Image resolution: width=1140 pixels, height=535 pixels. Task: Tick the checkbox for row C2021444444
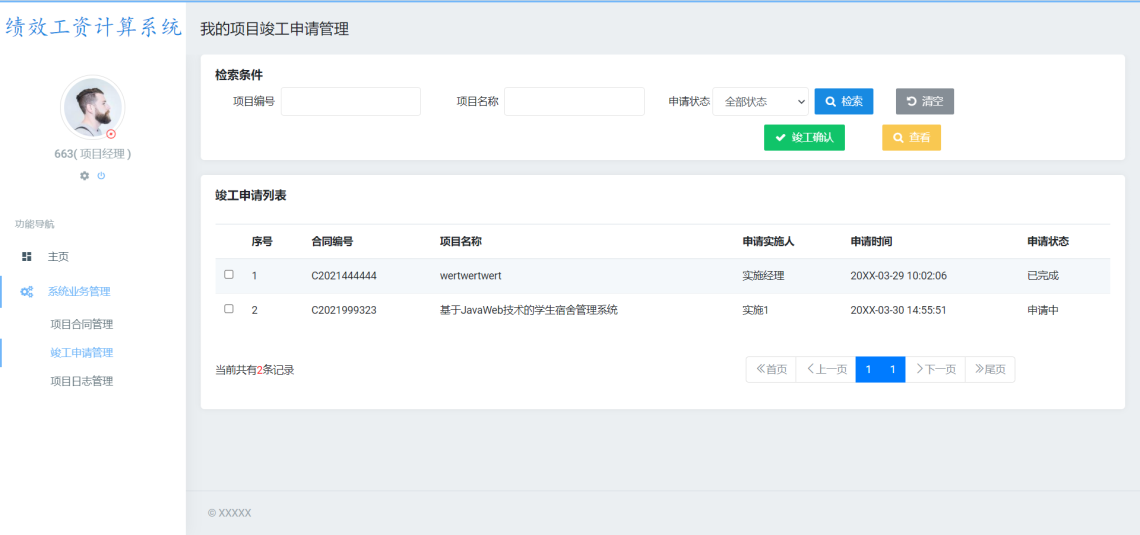point(229,275)
